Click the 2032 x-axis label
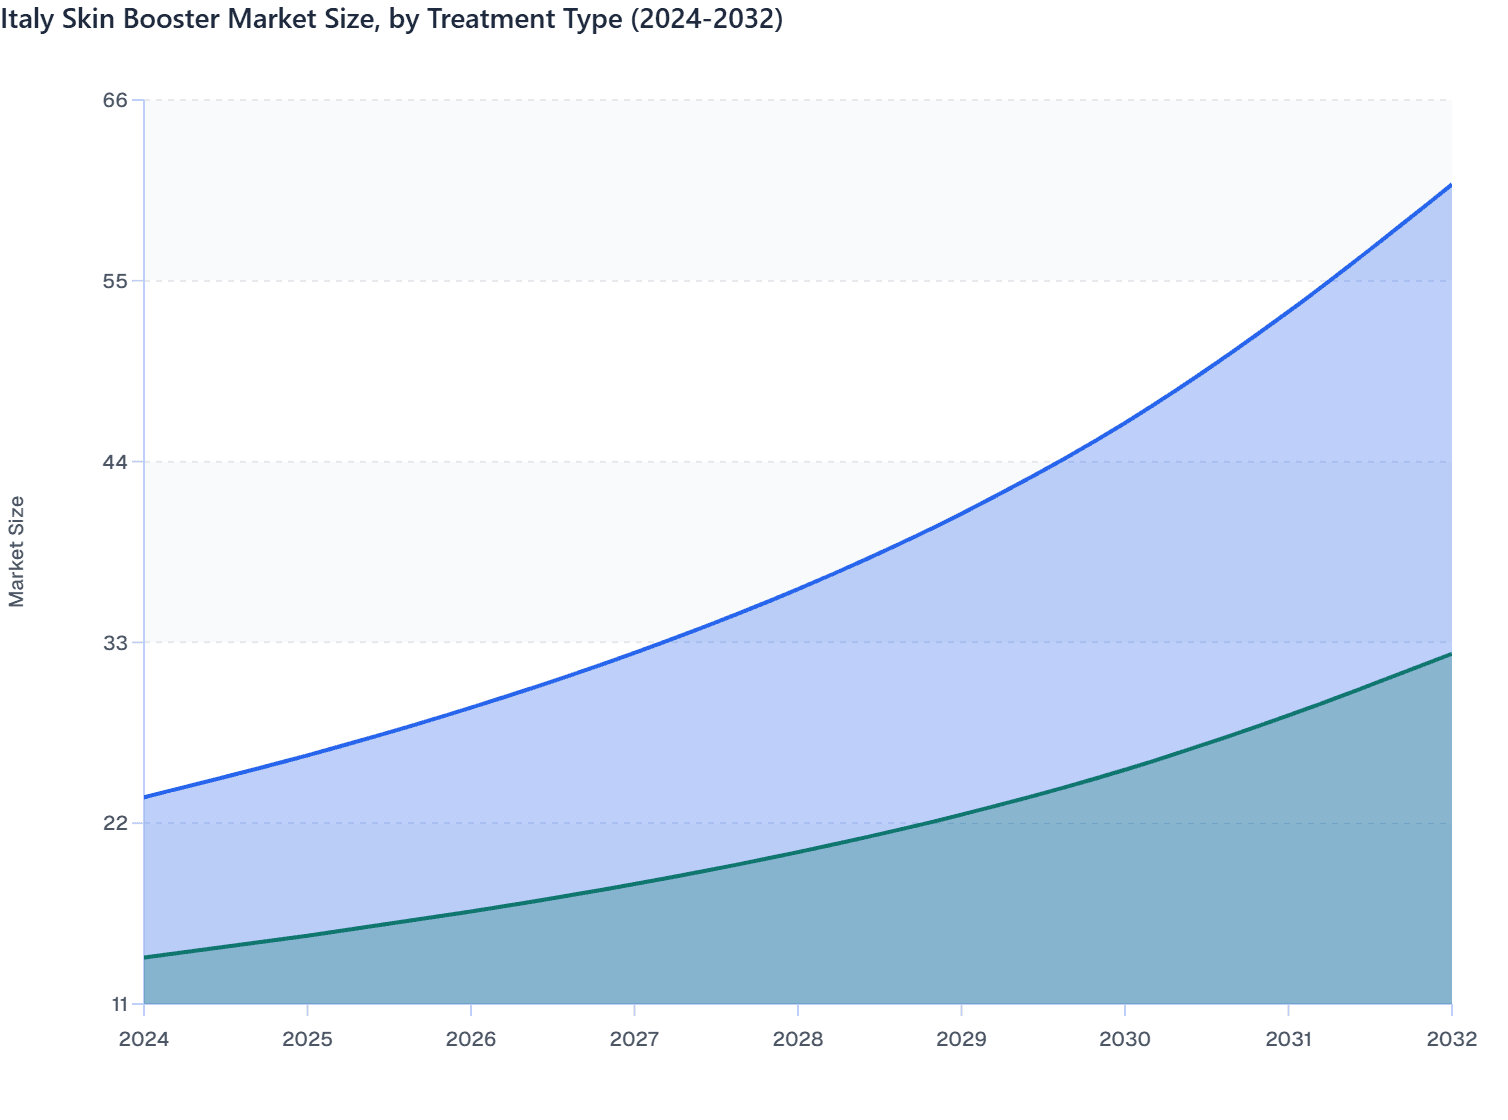This screenshot has height=1120, width=1508. [x=1452, y=1040]
